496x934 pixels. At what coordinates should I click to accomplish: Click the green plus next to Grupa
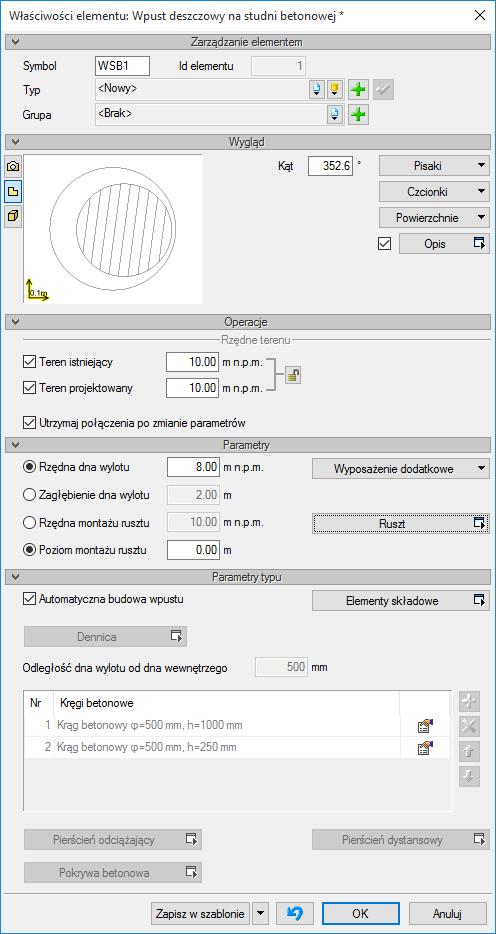coord(358,114)
